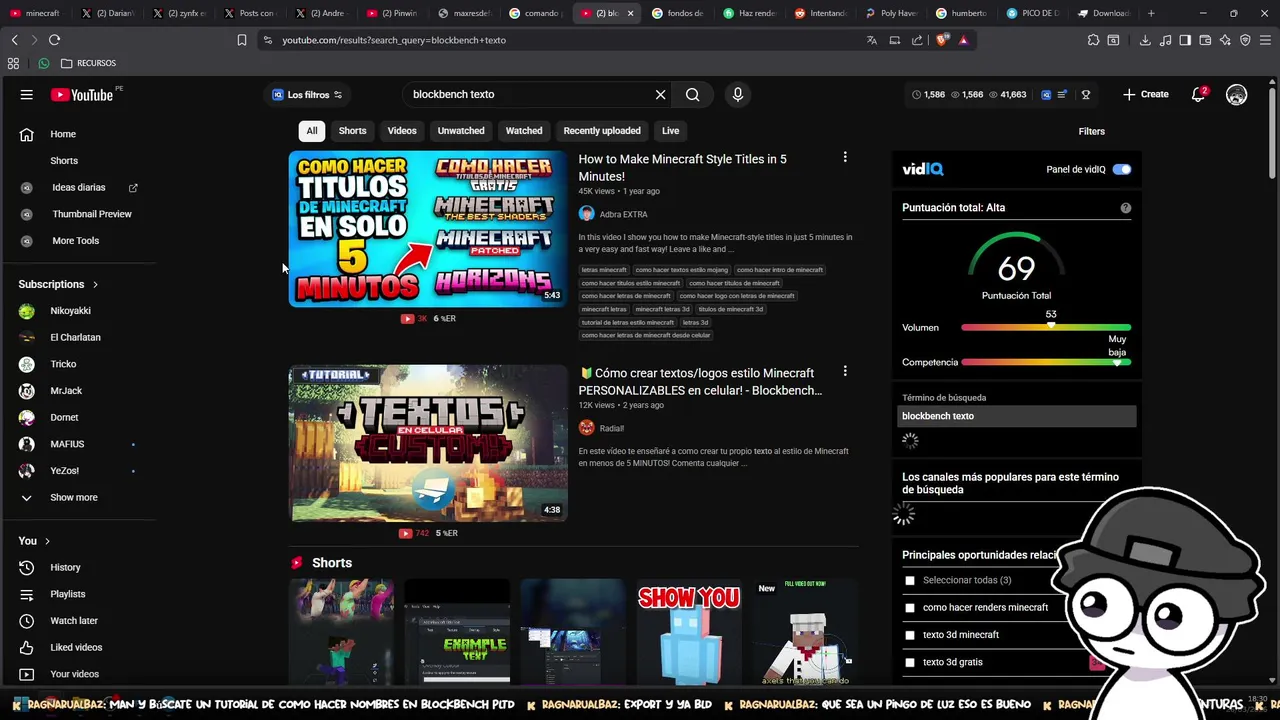Check the como hacer renders minecraft box
Viewport: 1280px width, 720px height.
[910, 608]
